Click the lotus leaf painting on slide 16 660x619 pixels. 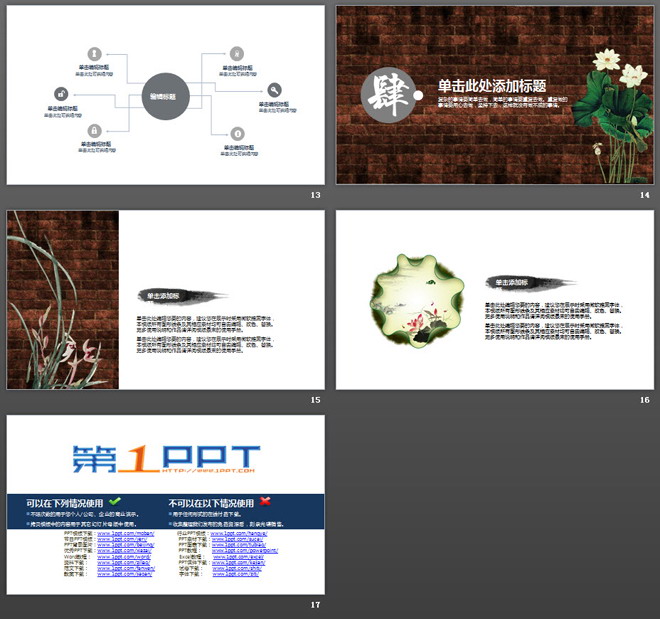(x=417, y=300)
